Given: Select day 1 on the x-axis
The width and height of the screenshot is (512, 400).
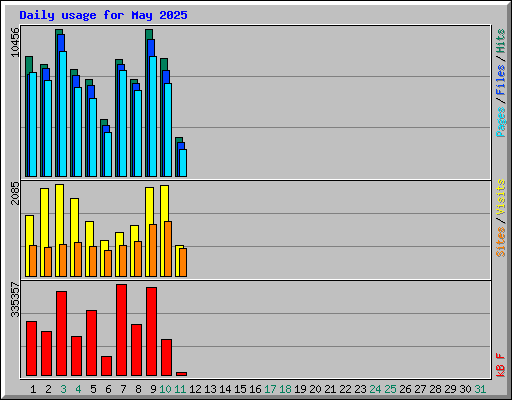Looking at the screenshot, I should coord(33,389).
